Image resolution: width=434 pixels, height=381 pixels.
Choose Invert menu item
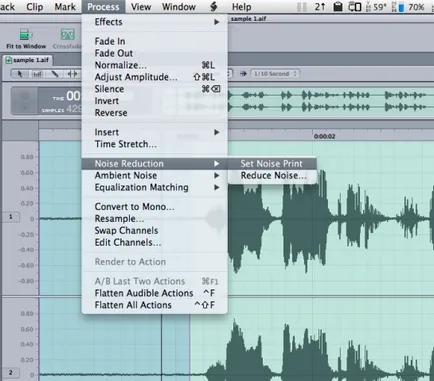(155, 101)
